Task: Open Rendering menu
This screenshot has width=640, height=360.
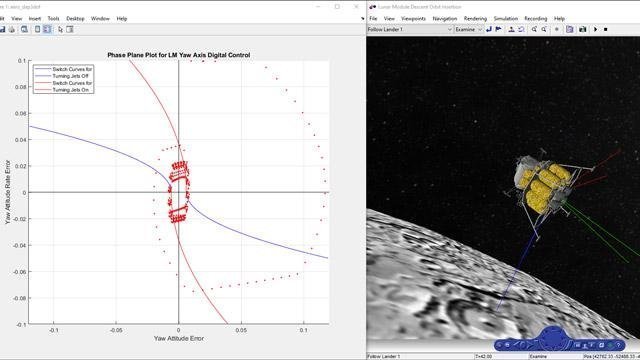Action: [x=475, y=18]
